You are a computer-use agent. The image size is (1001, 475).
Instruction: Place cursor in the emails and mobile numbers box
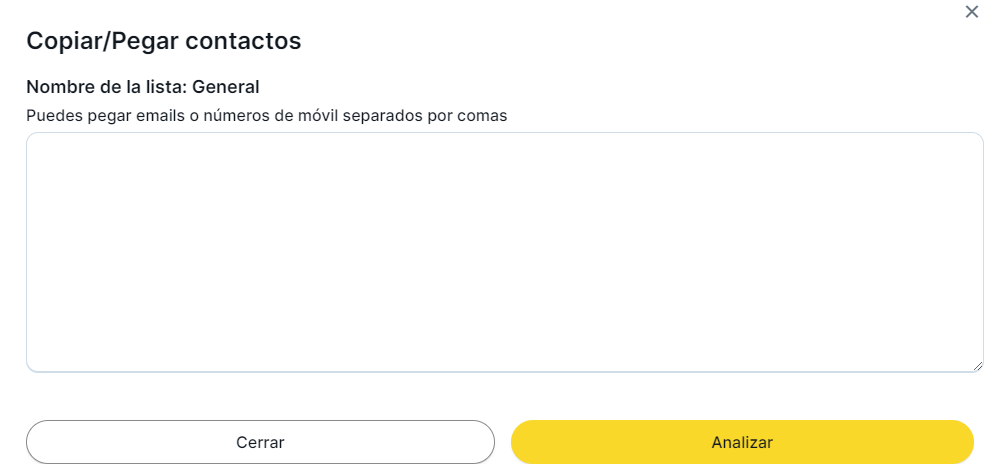pyautogui.click(x=504, y=252)
